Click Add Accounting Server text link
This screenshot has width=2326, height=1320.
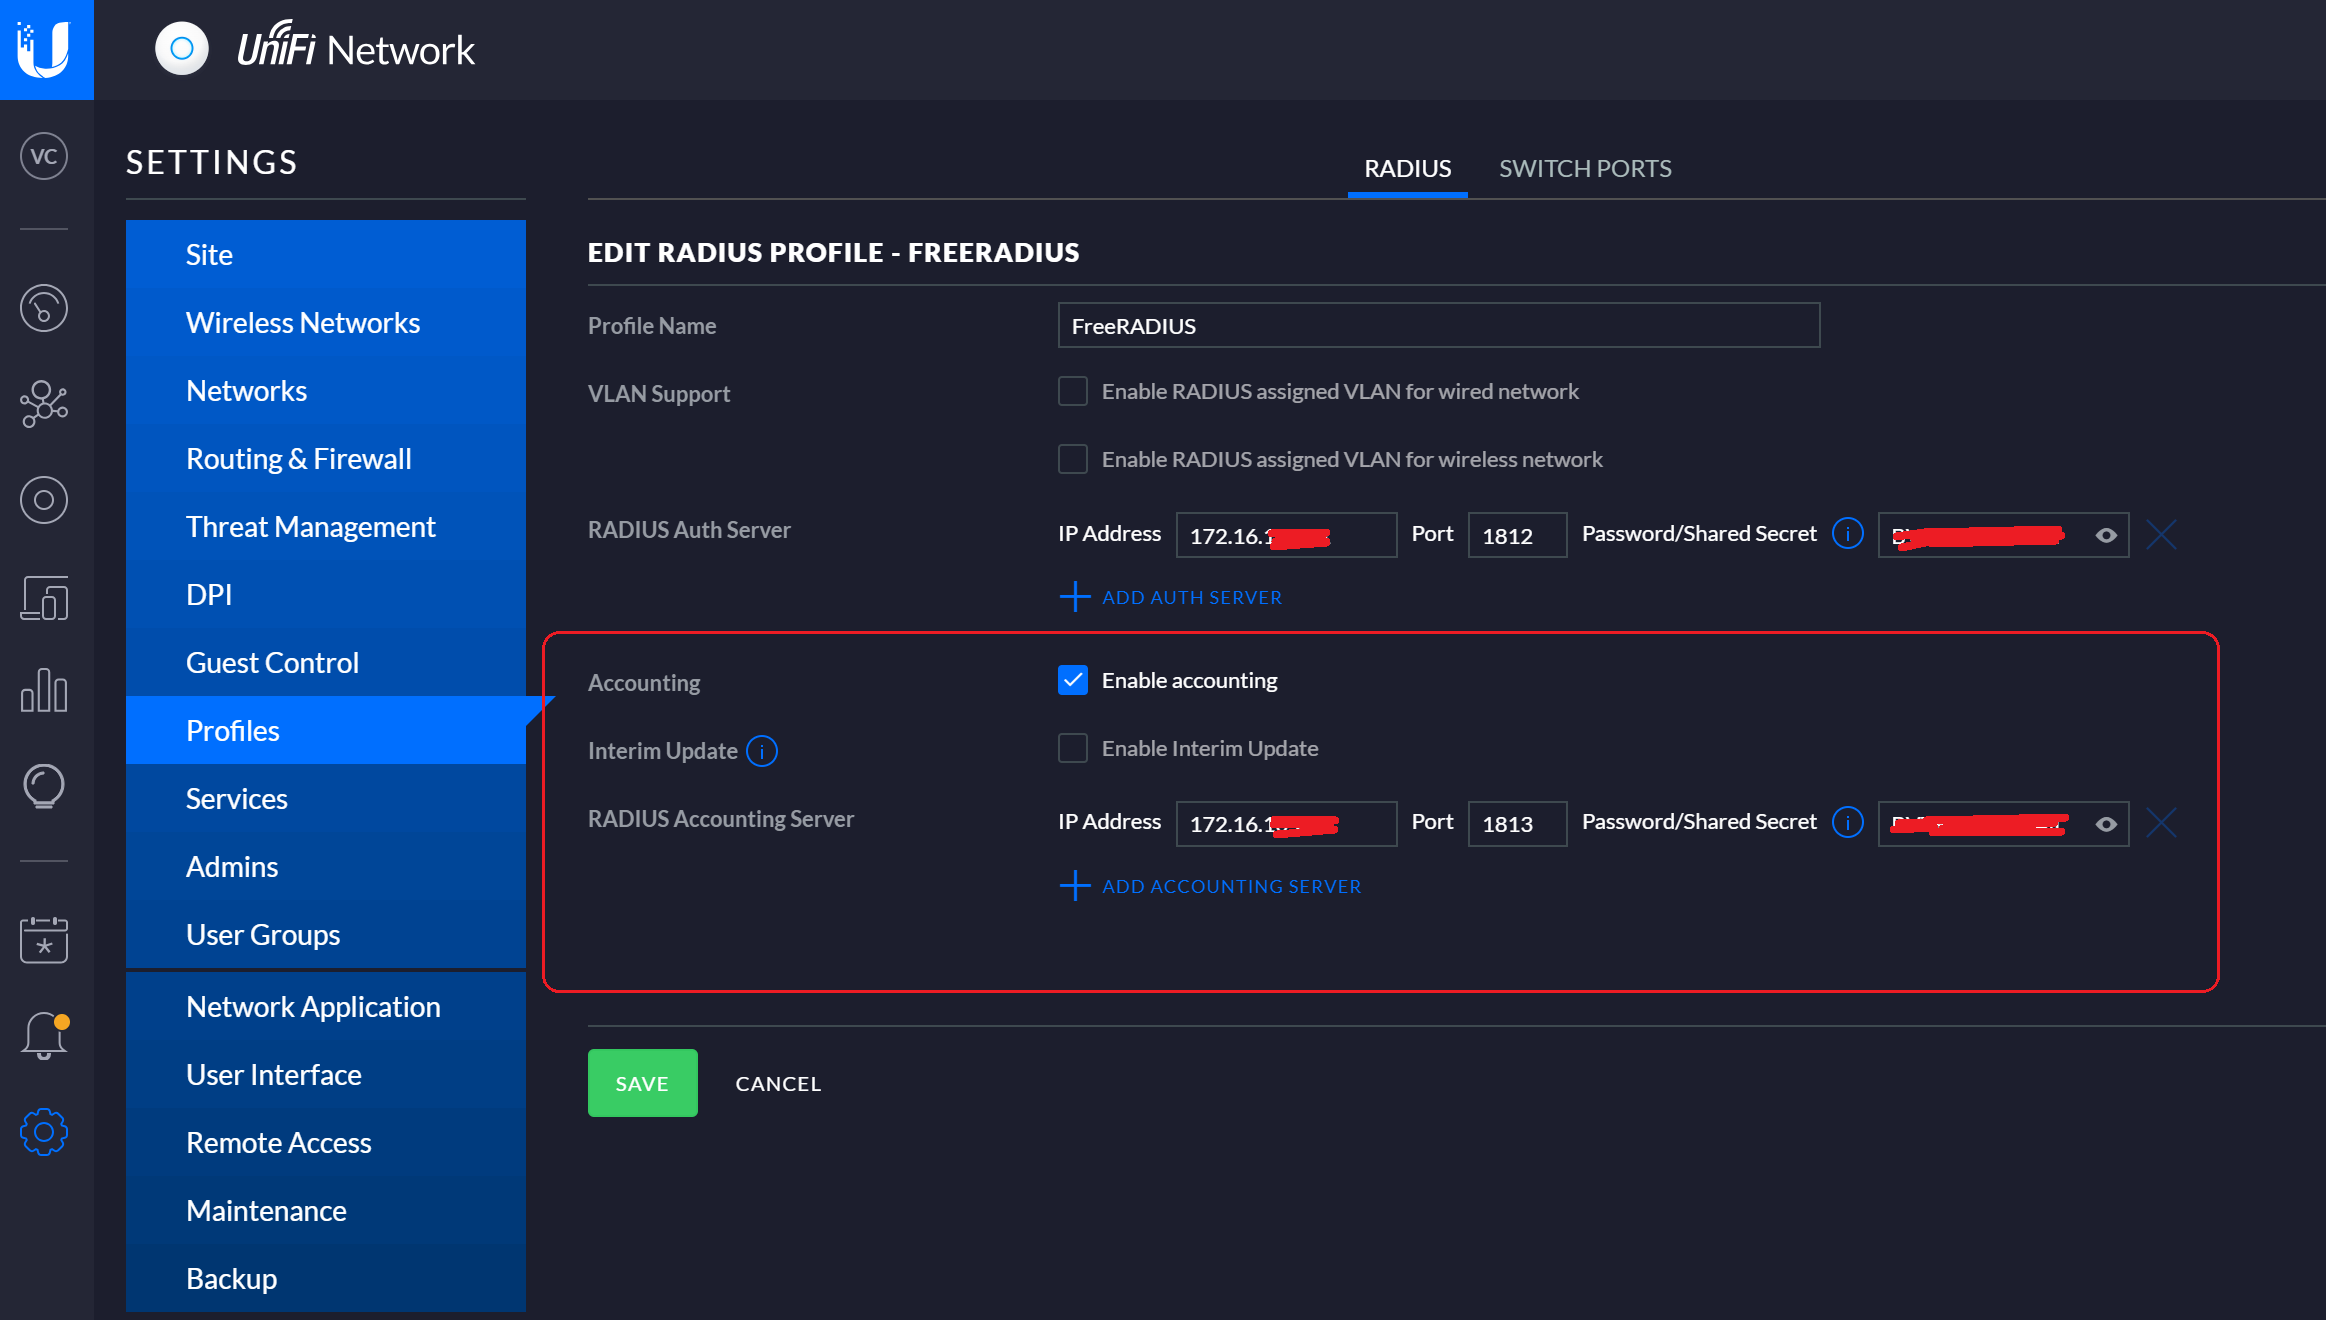point(1232,886)
